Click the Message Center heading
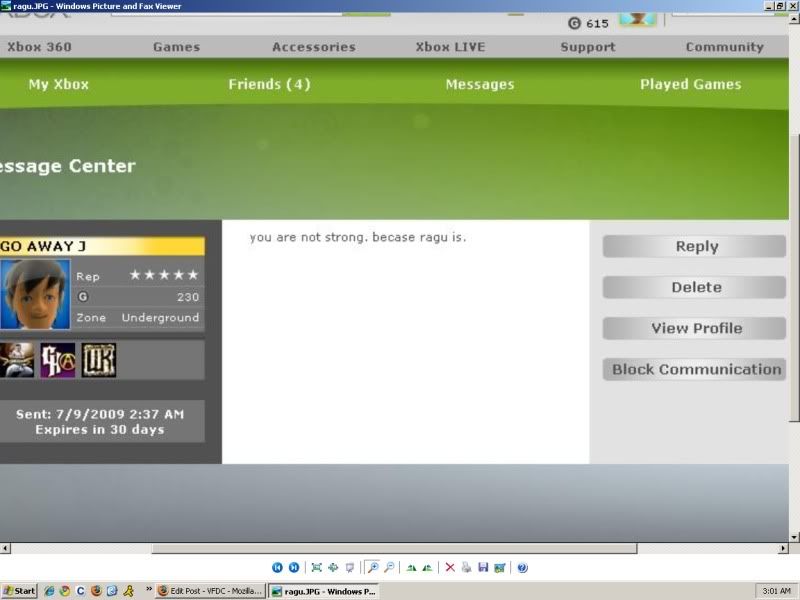 click(68, 166)
